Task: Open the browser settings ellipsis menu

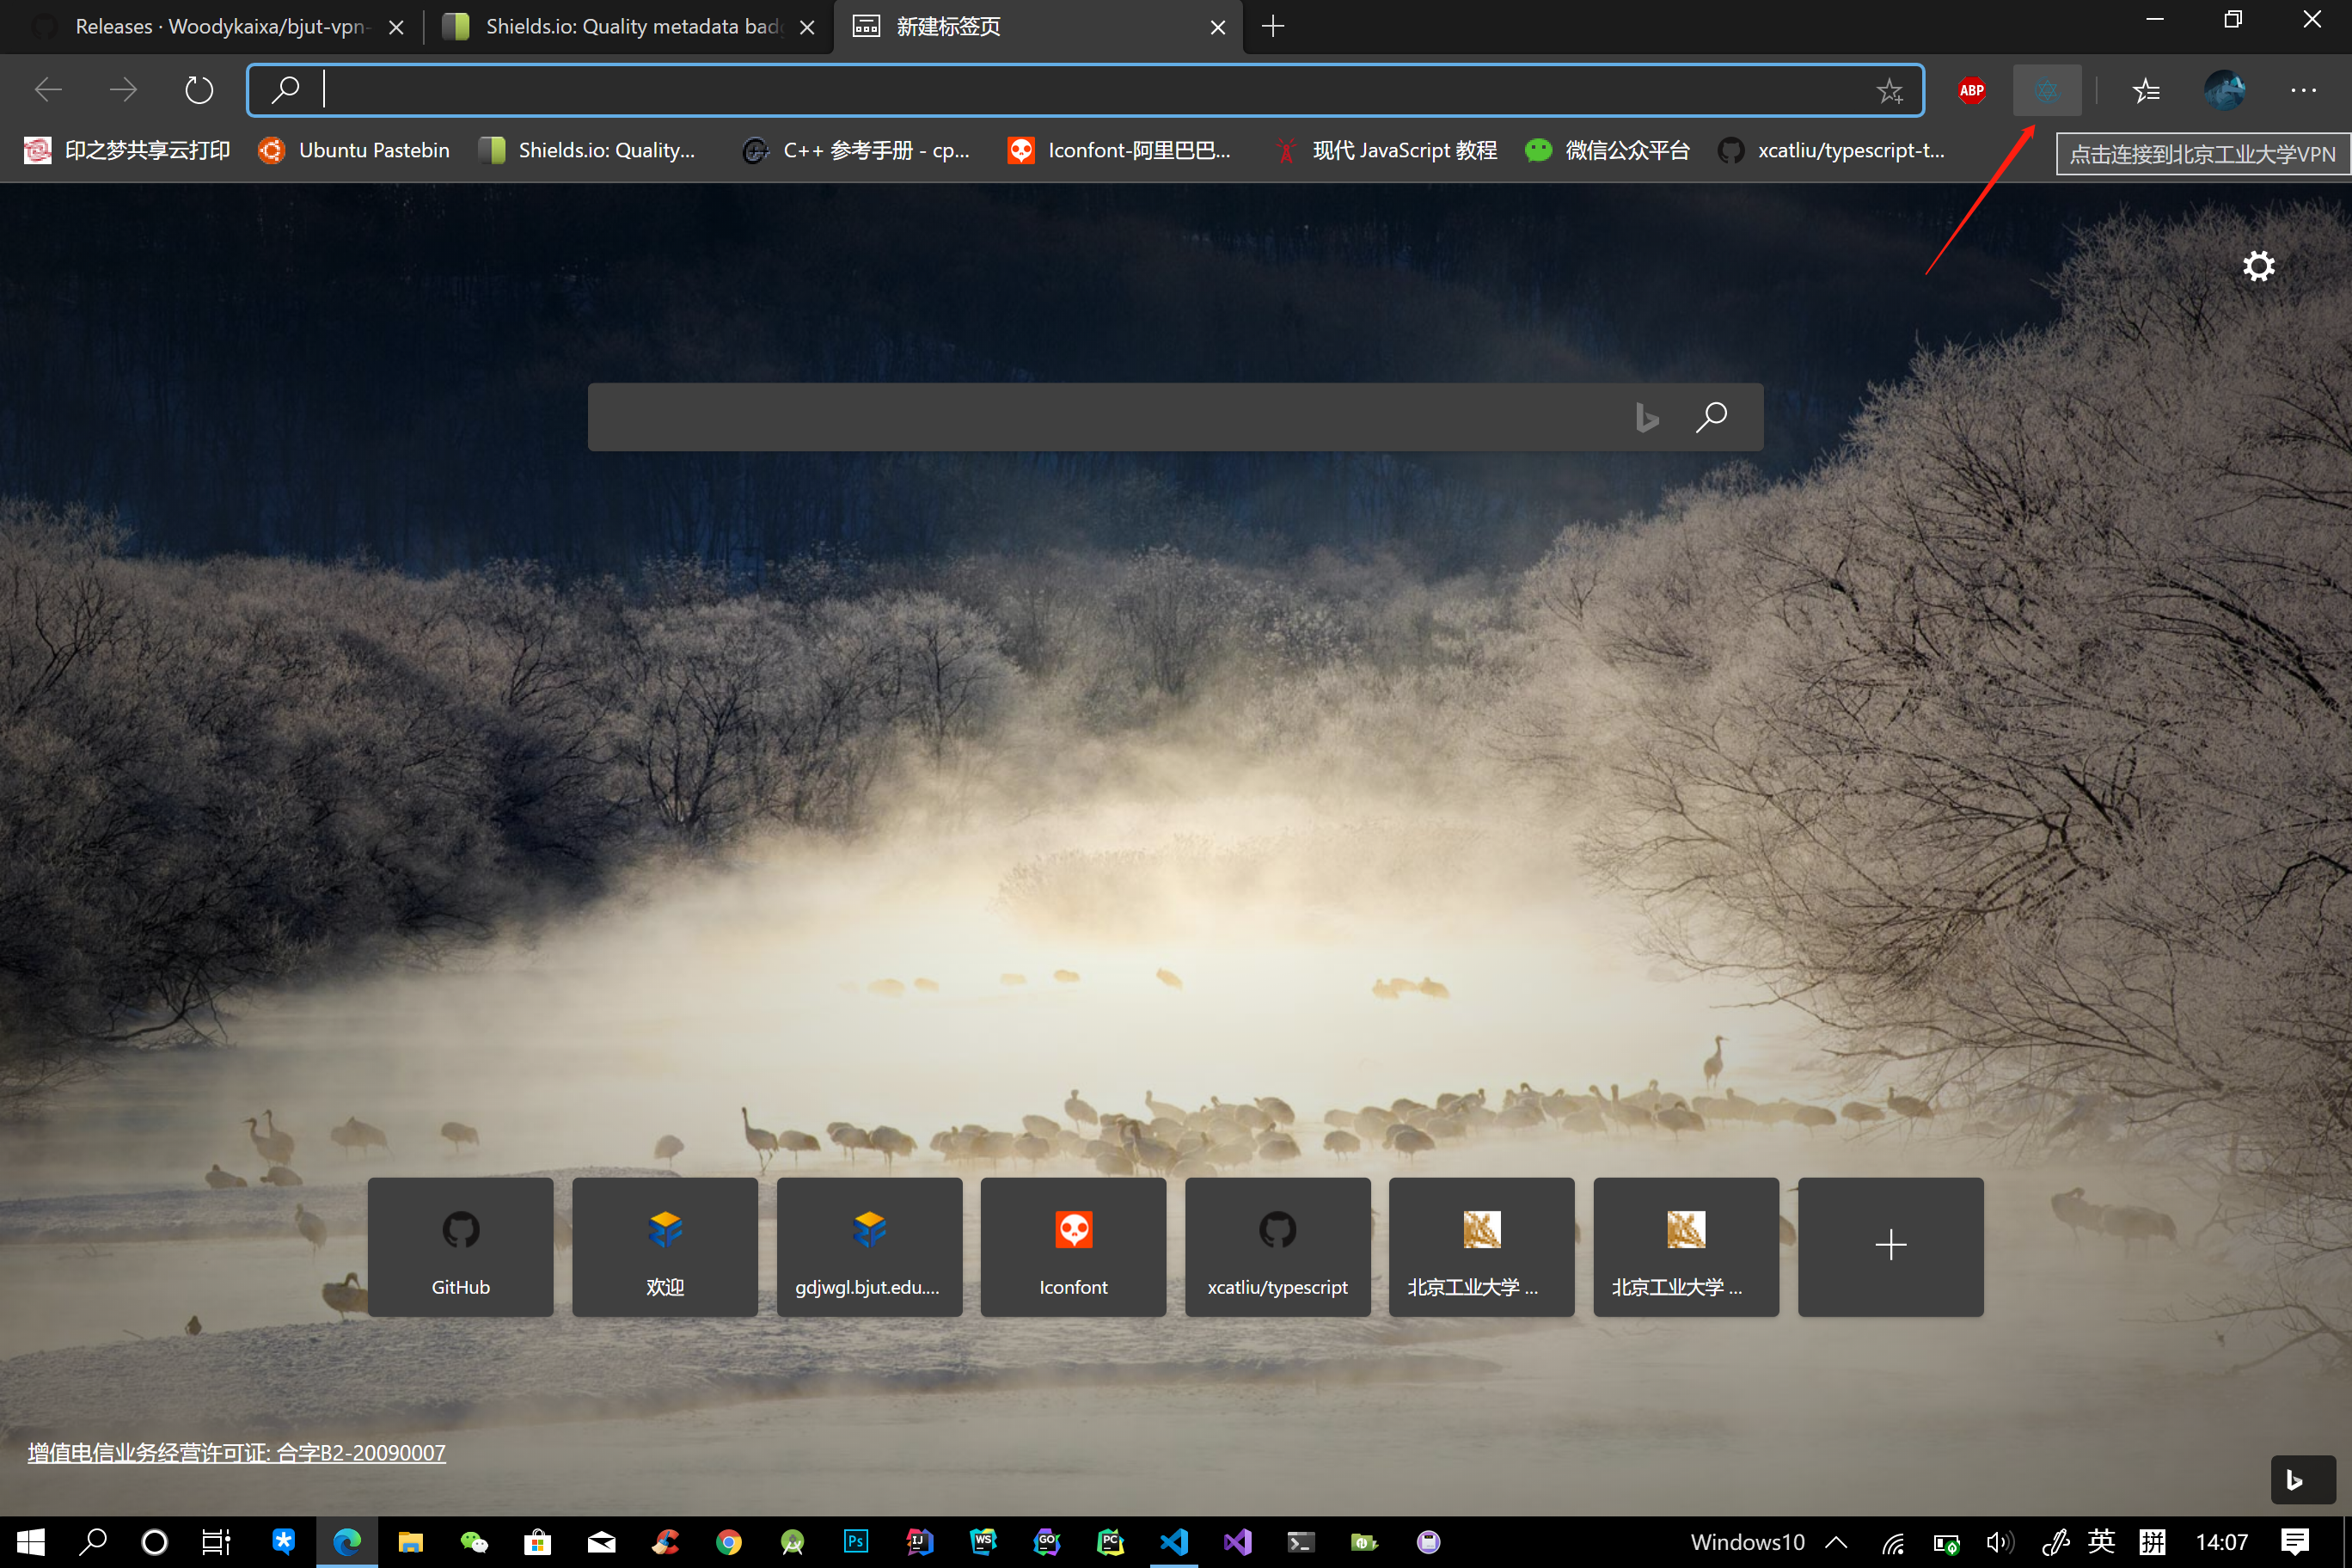Action: click(2303, 91)
